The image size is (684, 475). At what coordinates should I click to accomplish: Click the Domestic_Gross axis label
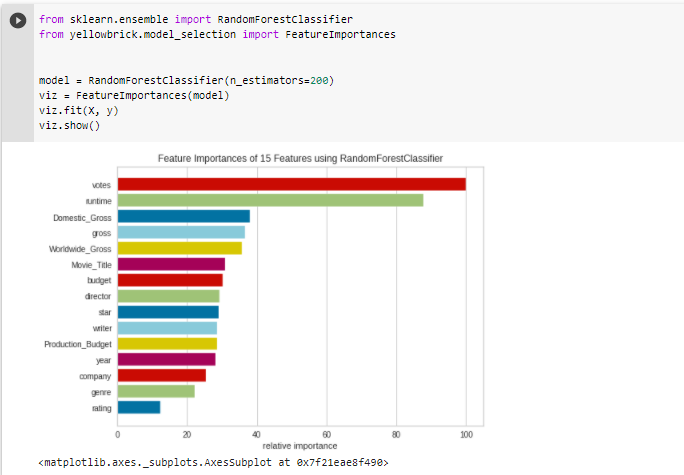pos(82,218)
